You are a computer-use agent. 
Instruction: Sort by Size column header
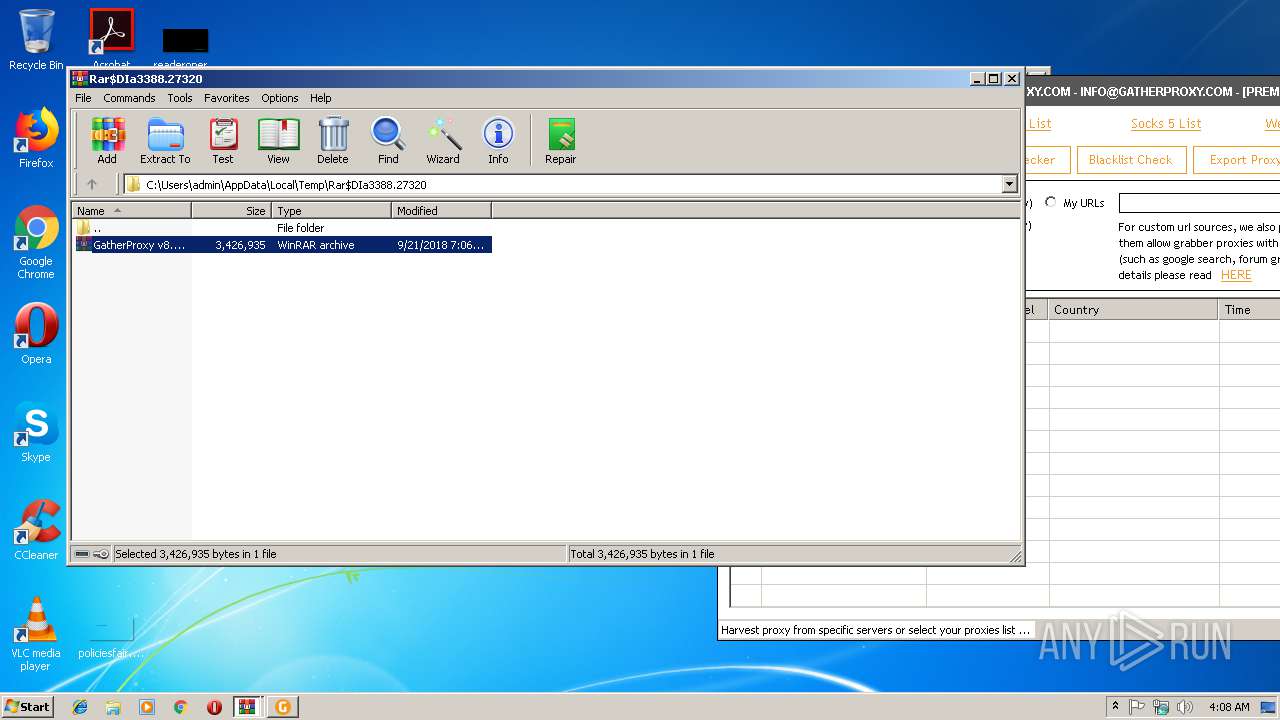coord(231,211)
